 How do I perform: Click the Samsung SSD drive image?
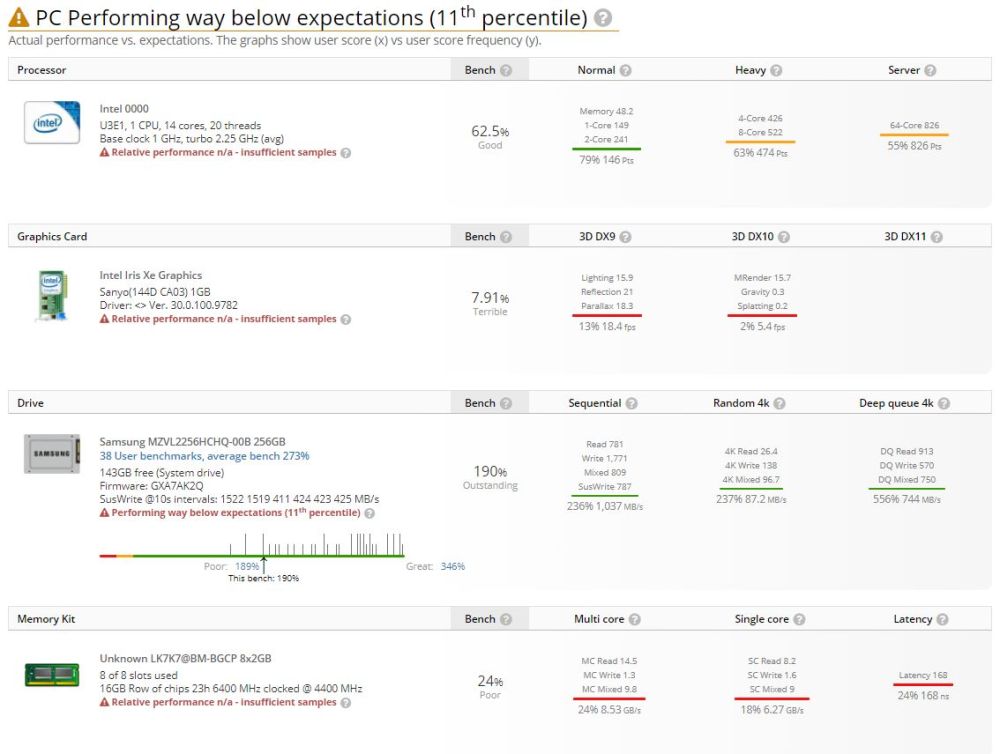click(52, 454)
